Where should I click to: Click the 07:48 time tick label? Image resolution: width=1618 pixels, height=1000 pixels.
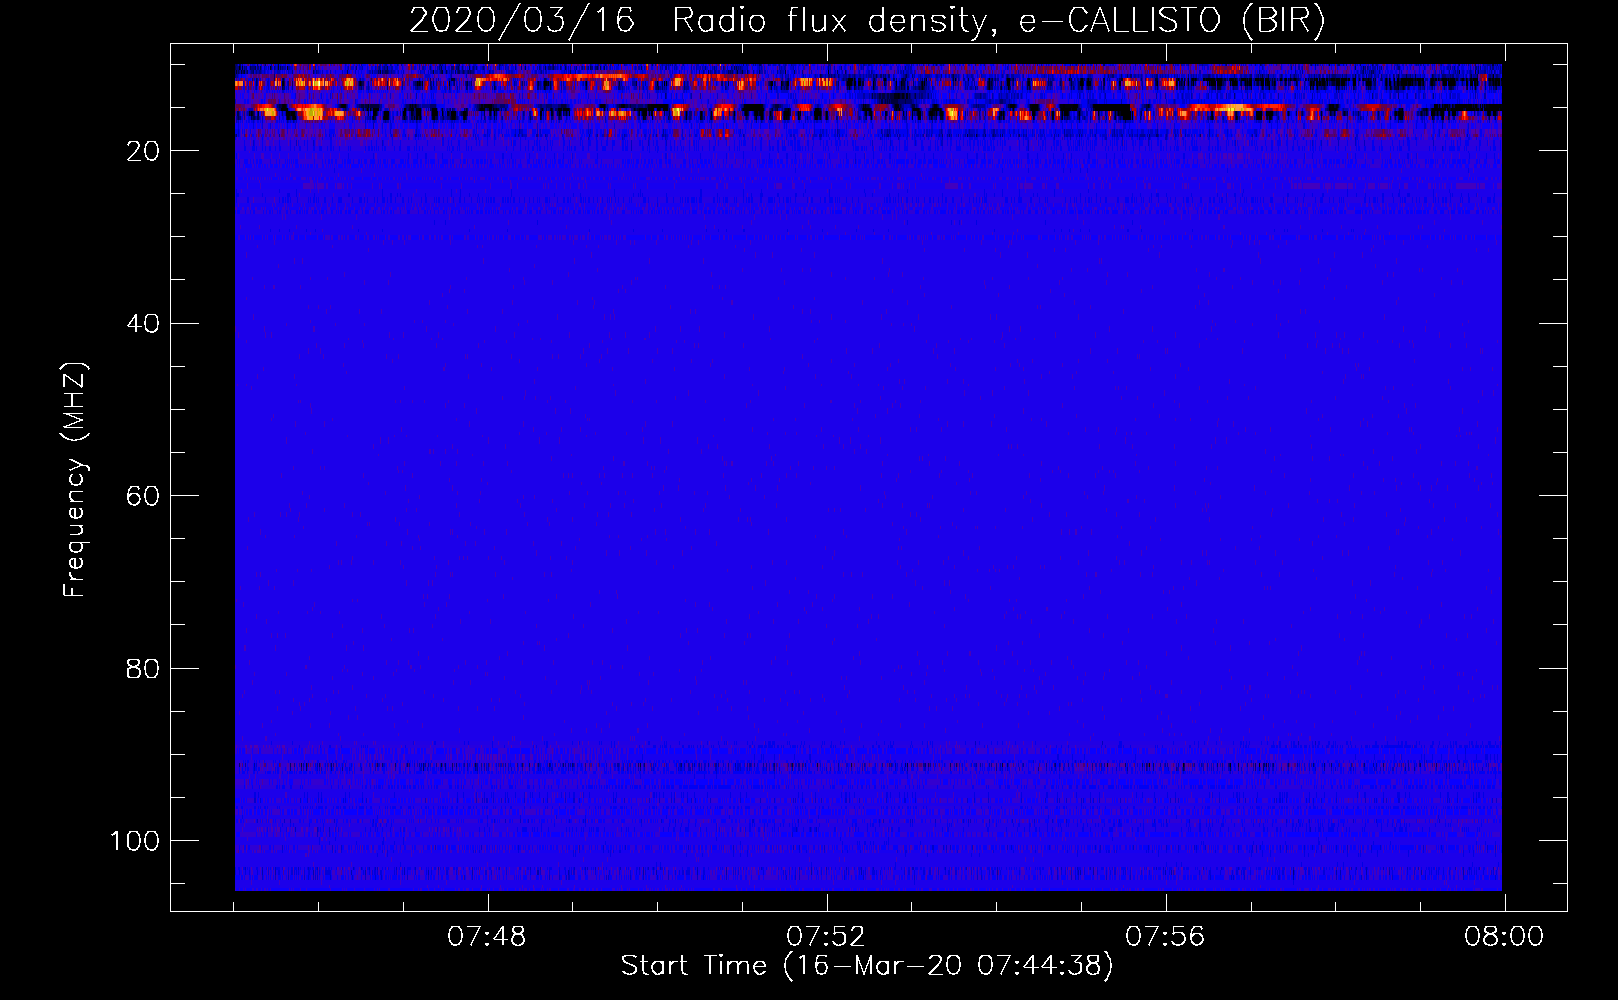click(487, 937)
